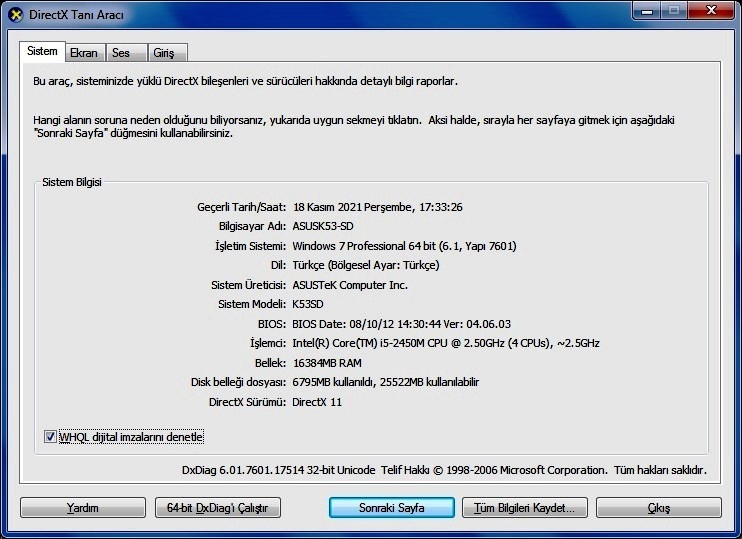Select system model value K53SD

pos(308,304)
